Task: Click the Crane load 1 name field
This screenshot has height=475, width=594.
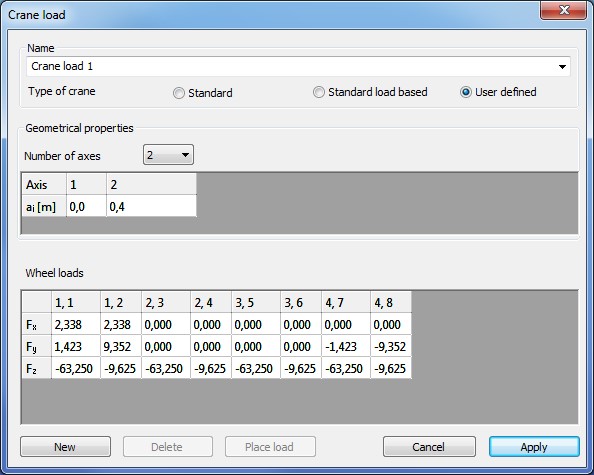Action: click(292, 67)
